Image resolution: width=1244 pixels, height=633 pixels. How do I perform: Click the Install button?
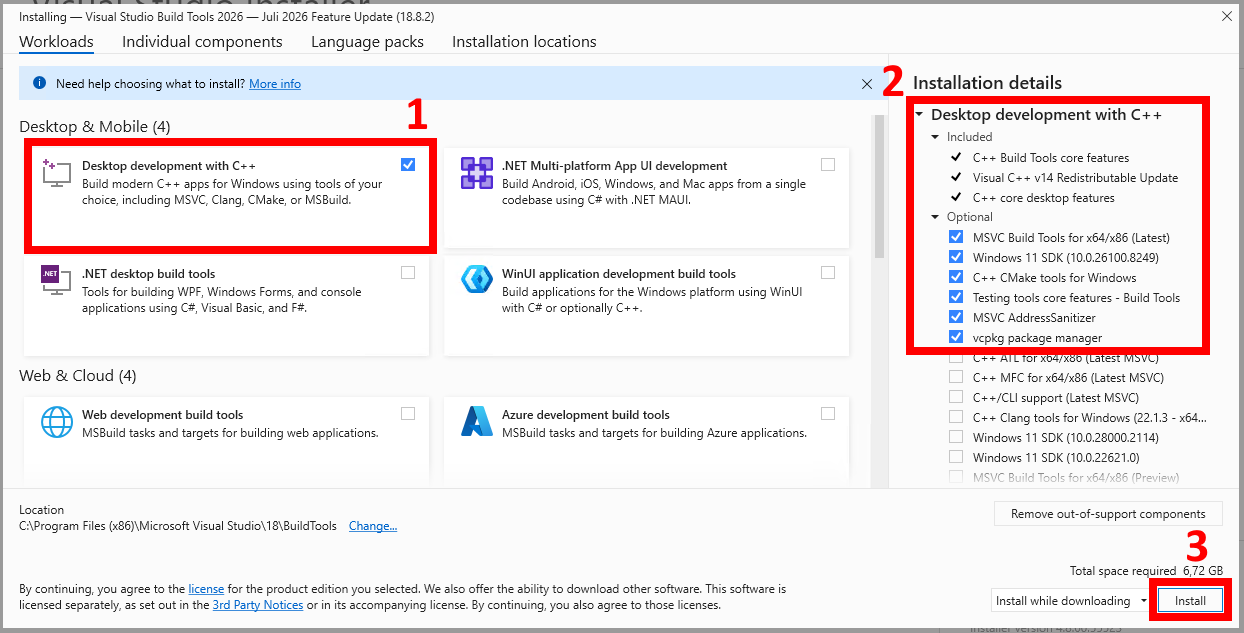(x=1190, y=601)
